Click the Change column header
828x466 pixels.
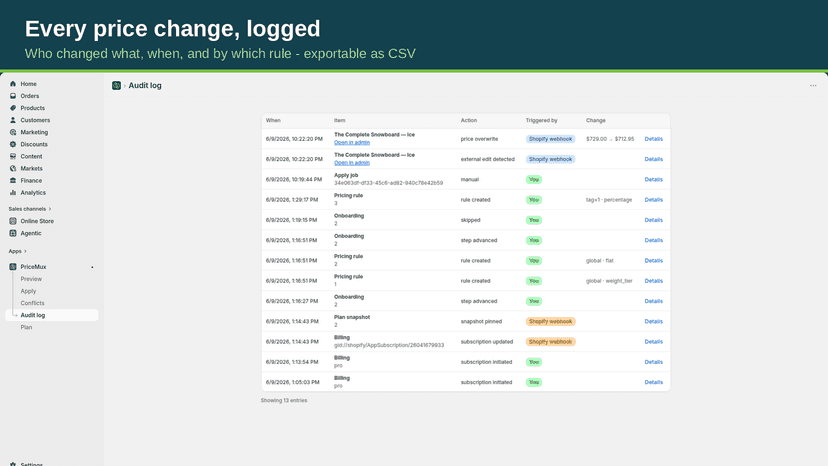[596, 120]
